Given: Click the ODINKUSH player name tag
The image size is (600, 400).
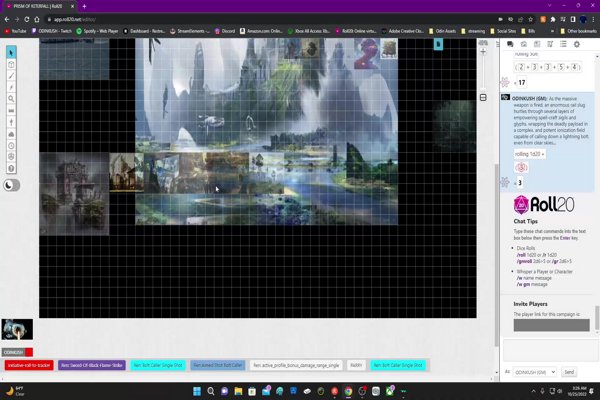Looking at the screenshot, I should tap(13, 352).
